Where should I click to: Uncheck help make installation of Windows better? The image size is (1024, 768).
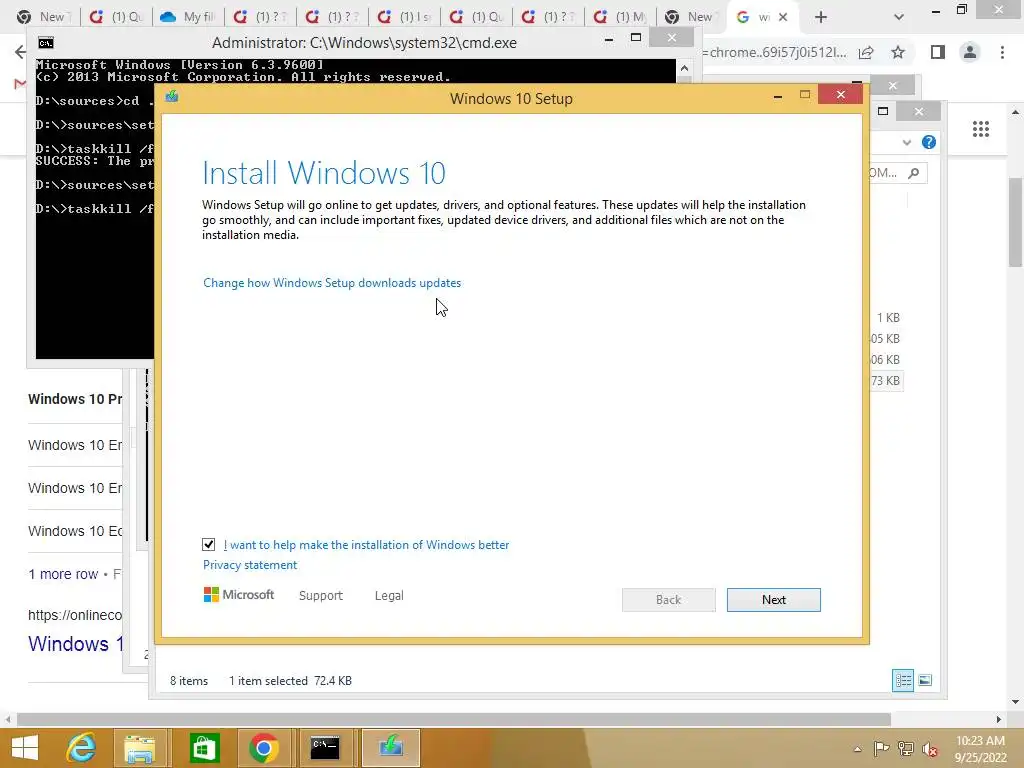pos(208,544)
